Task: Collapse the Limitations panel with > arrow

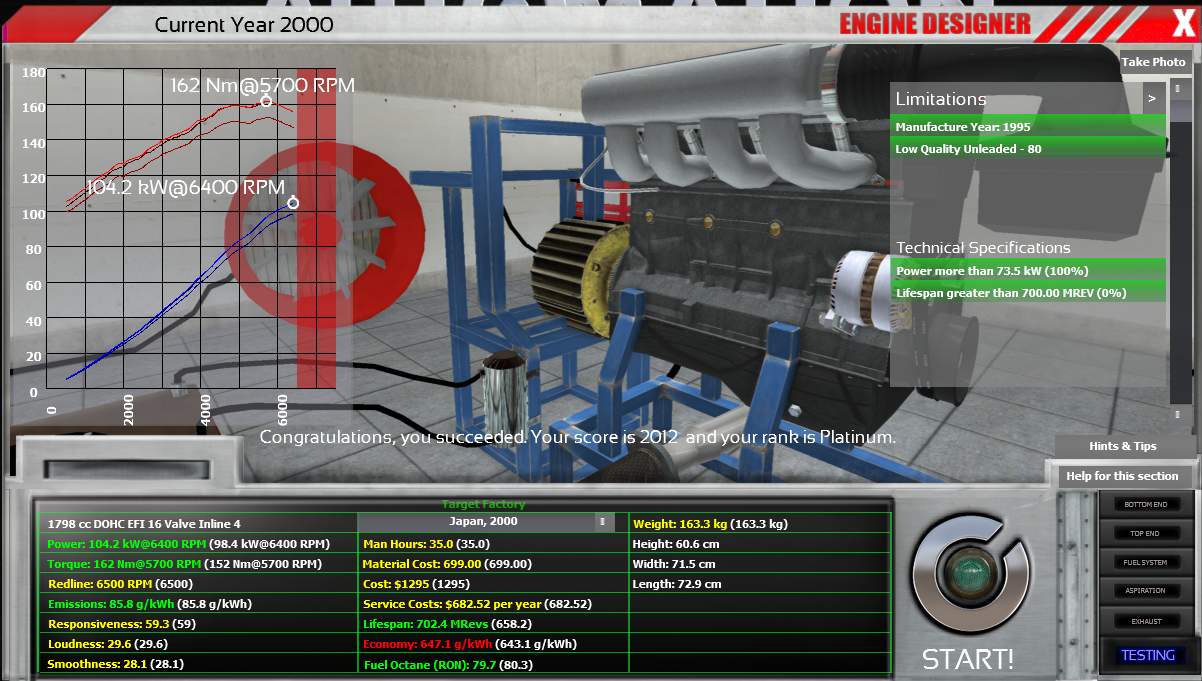Action: click(x=1152, y=99)
